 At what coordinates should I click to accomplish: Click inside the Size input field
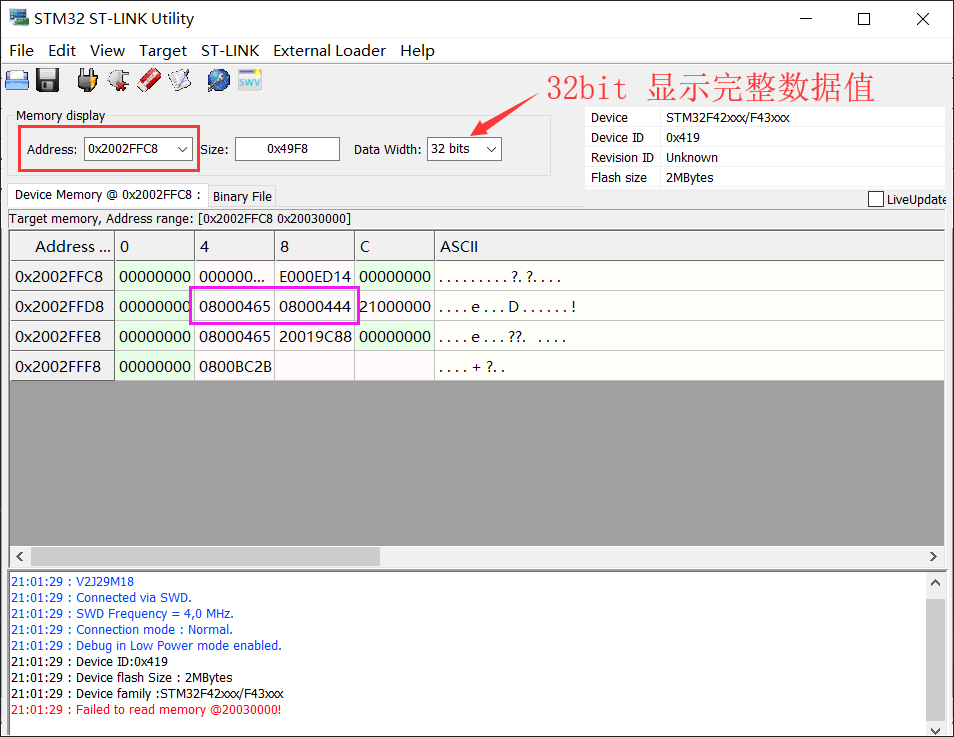coord(288,148)
